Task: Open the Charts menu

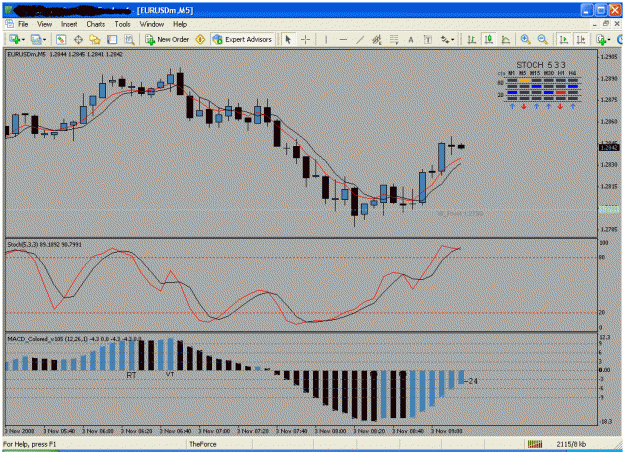Action: point(96,24)
